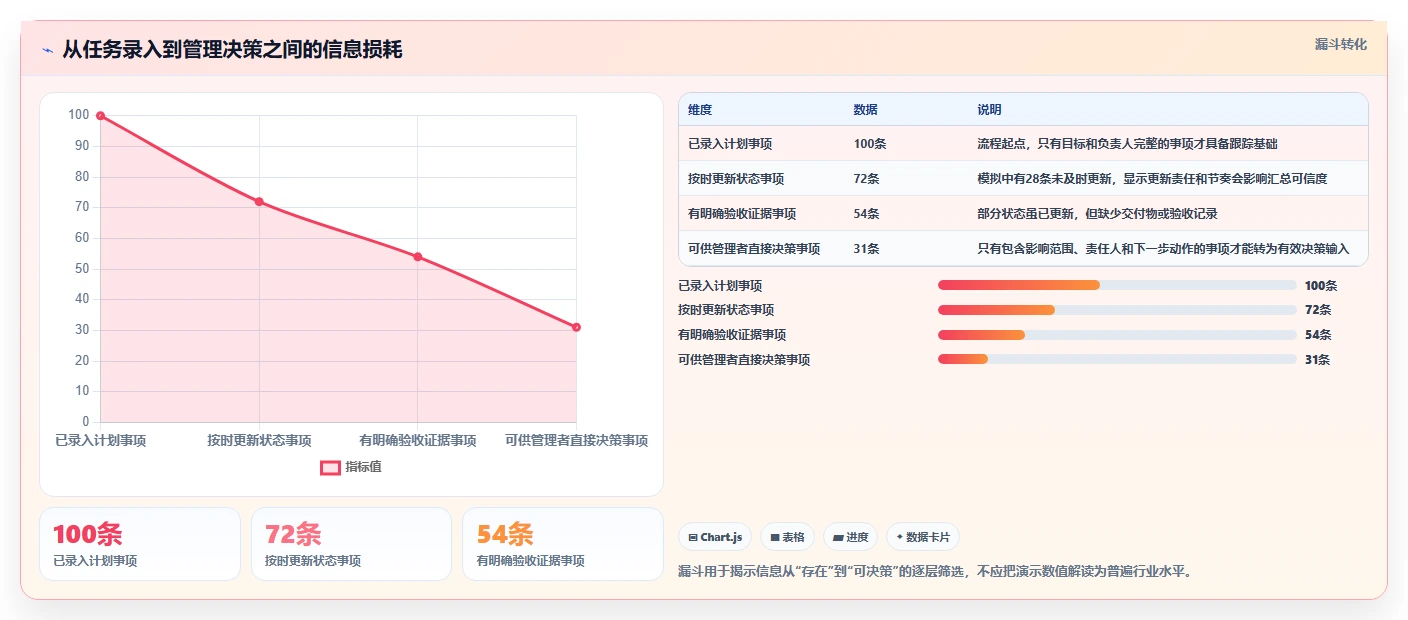Click the chart data point for 有明确验收证据事项

(418, 257)
